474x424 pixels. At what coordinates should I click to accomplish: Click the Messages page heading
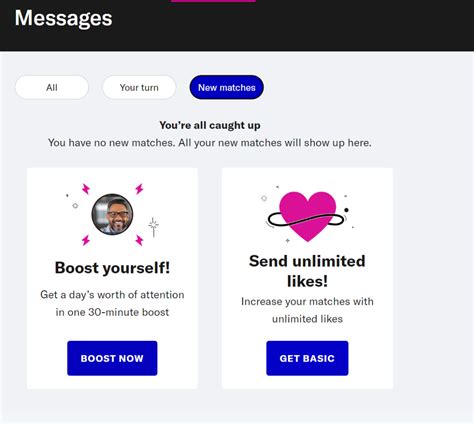point(63,18)
